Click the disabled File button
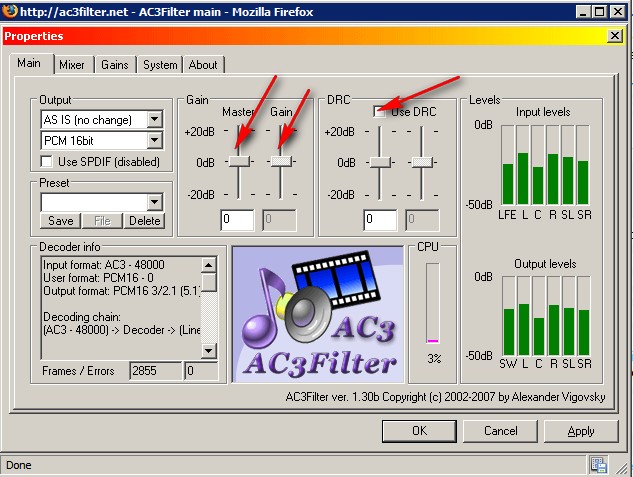Screen dimensions: 633x477 click(x=102, y=221)
